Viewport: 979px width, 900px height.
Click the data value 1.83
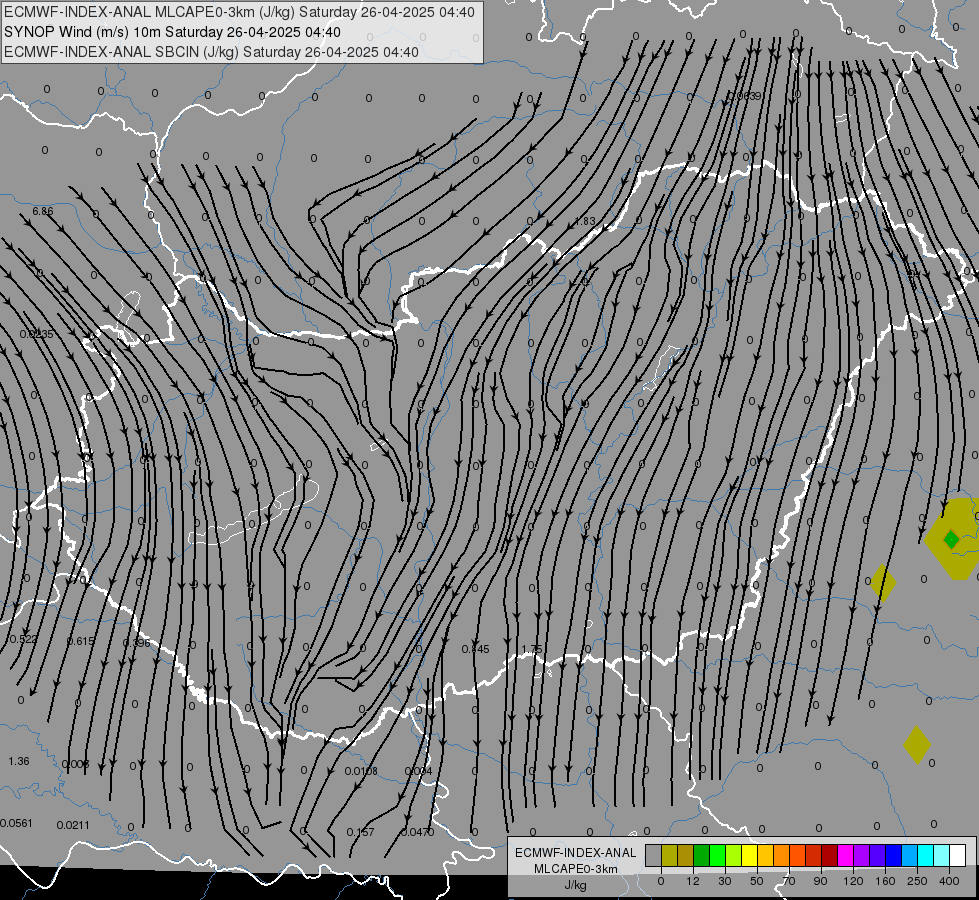585,221
